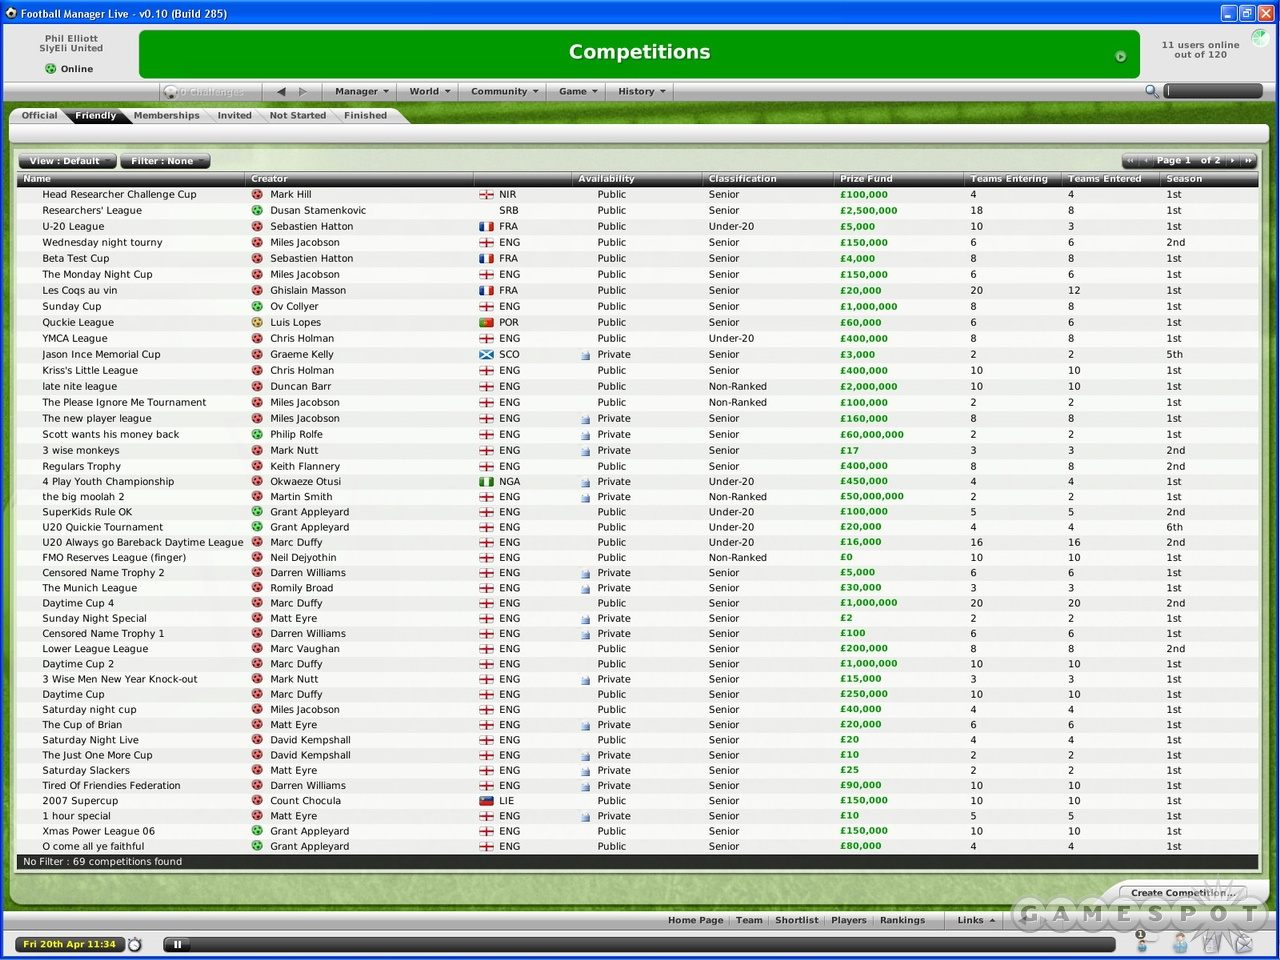Viewport: 1280px width, 960px height.
Task: Go forward with the right arrow
Action: (303, 91)
